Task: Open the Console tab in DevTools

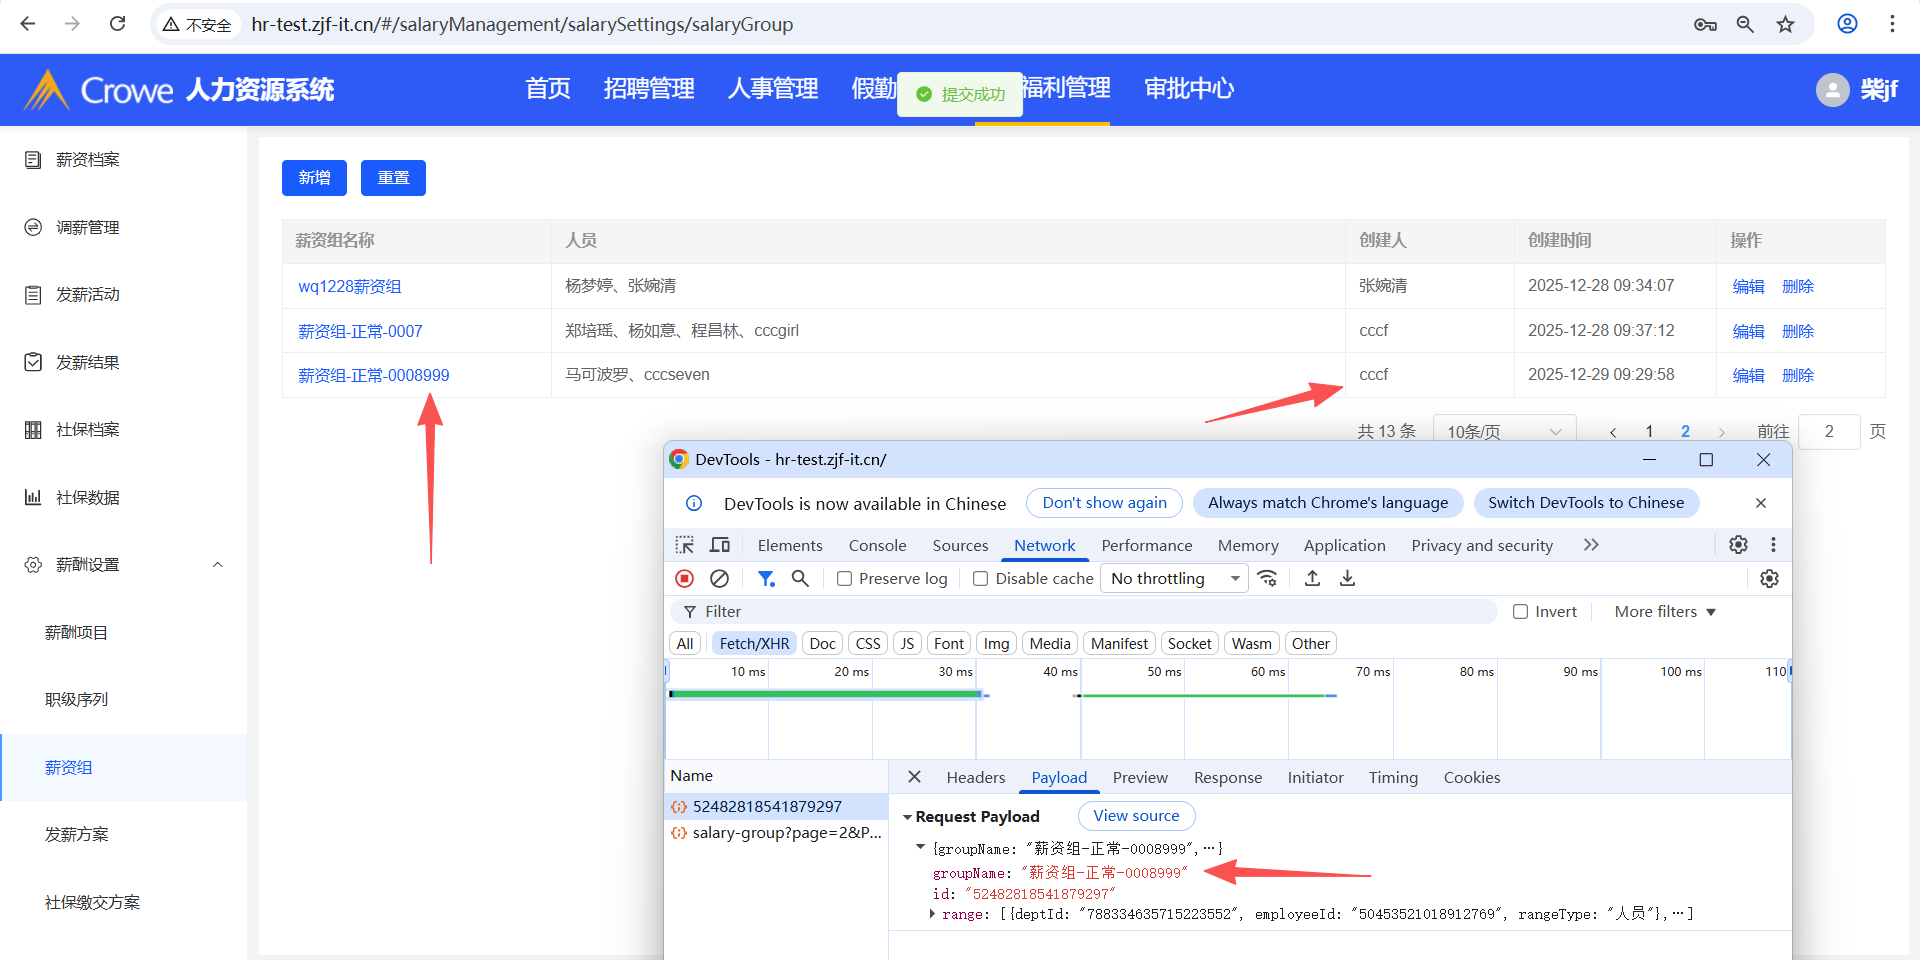Action: [x=877, y=545]
